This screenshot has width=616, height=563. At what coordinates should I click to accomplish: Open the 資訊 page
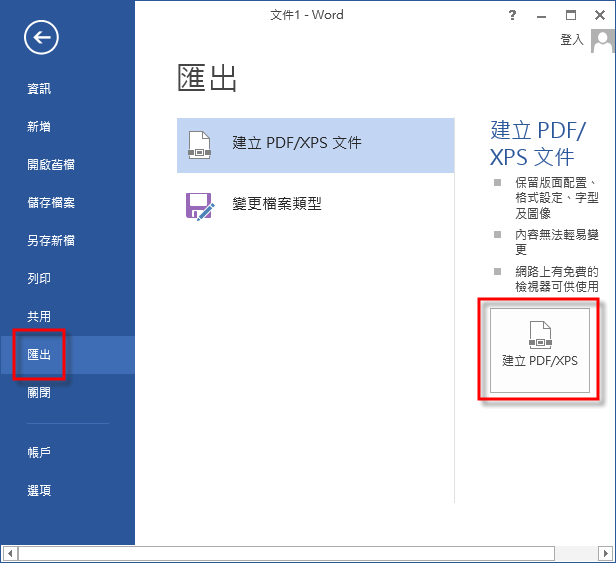(x=39, y=88)
